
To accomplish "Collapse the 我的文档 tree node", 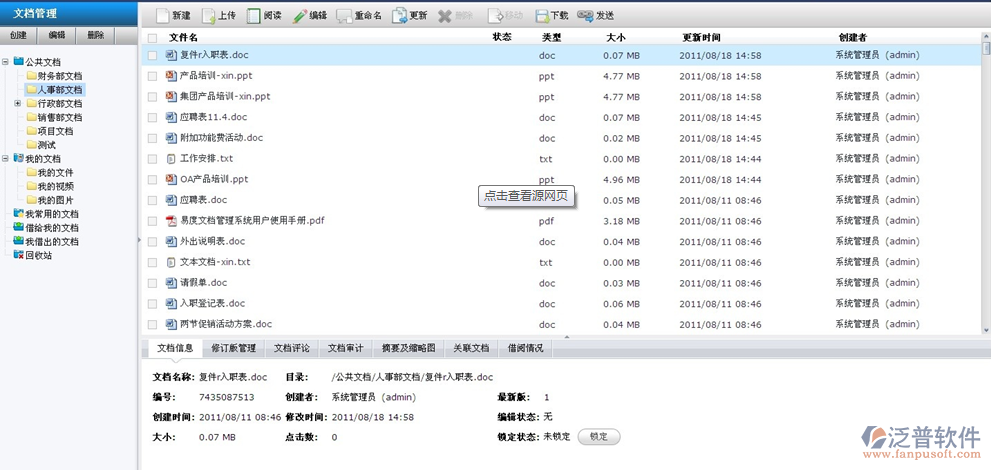I will [x=6, y=158].
